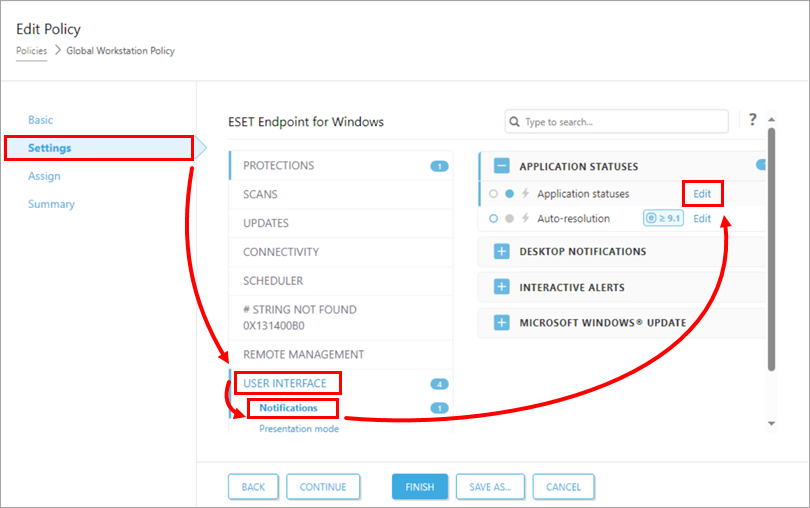Select the blue apply dot for Application statuses
Viewport: 810px width, 508px height.
(510, 194)
